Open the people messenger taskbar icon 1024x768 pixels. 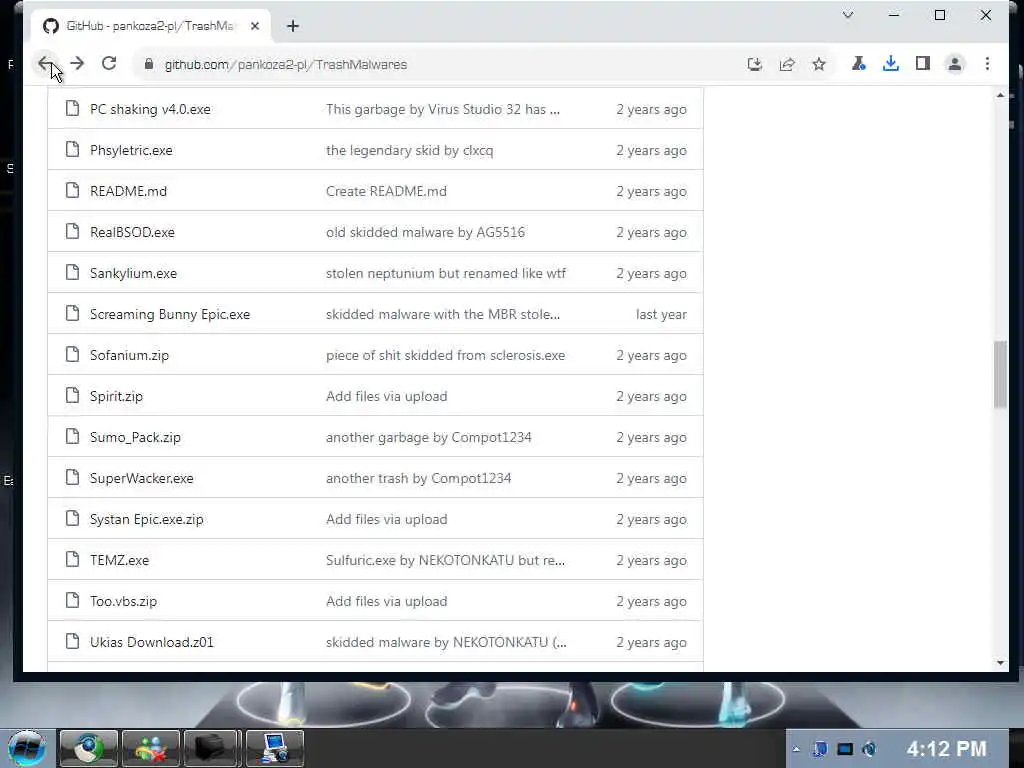(x=150, y=748)
